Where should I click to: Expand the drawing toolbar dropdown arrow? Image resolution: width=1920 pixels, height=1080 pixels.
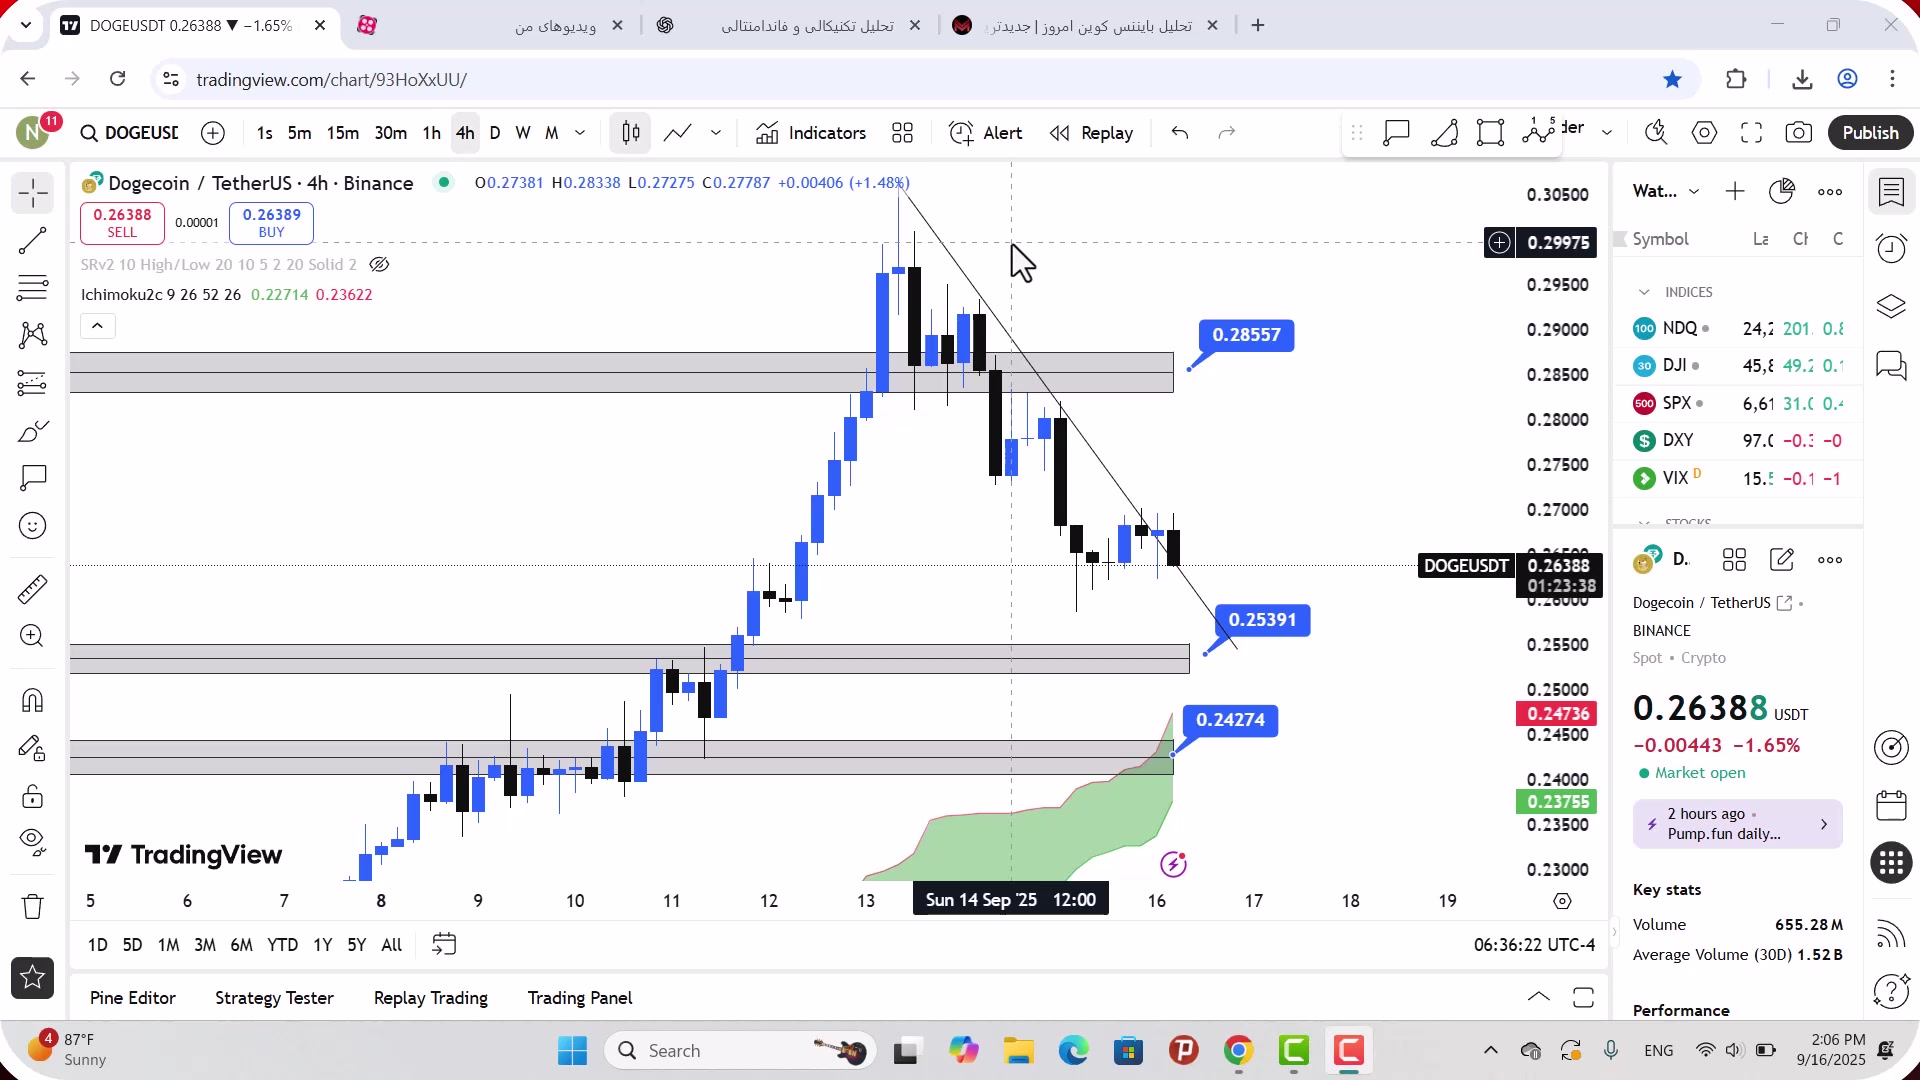pyautogui.click(x=1607, y=133)
